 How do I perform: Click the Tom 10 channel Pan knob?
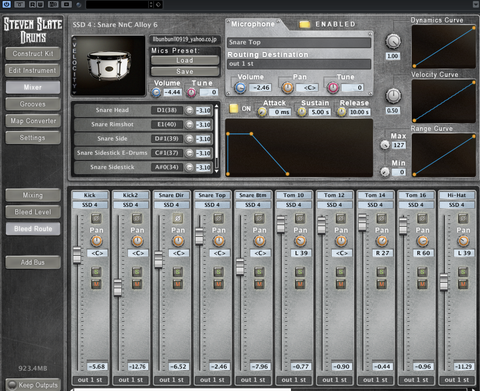coord(300,241)
